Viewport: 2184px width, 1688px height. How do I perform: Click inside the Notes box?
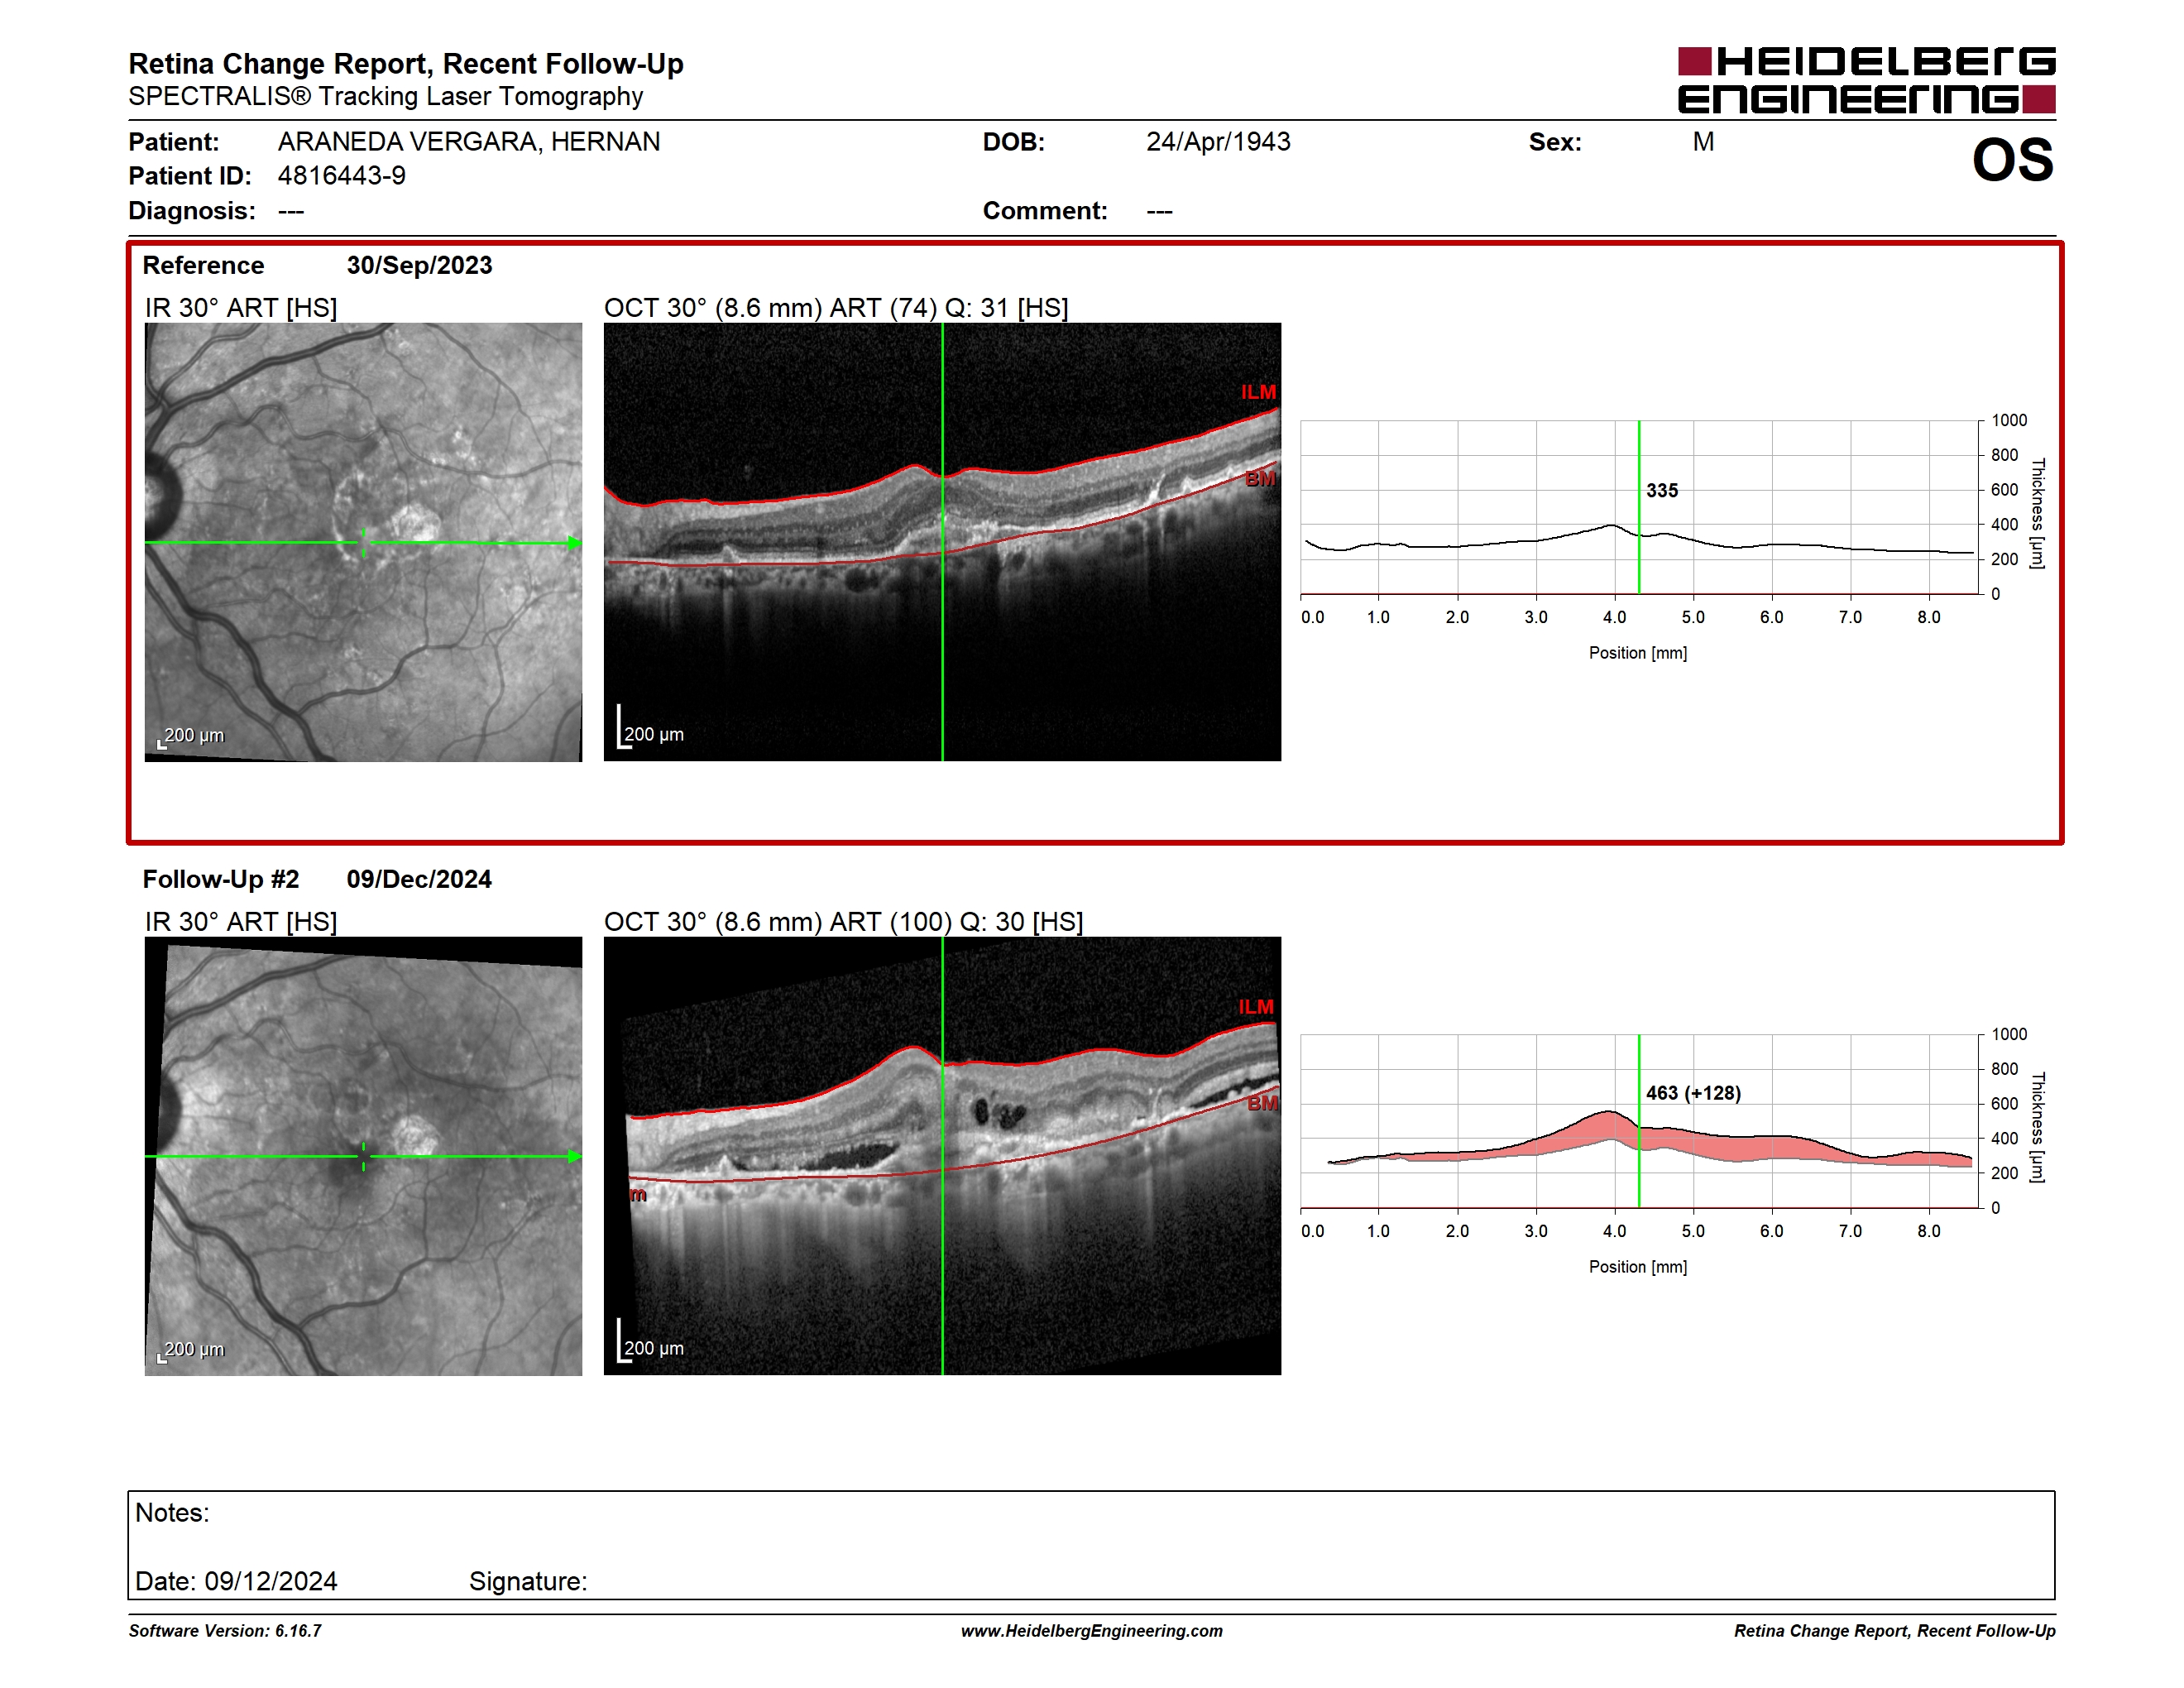tap(1092, 1545)
